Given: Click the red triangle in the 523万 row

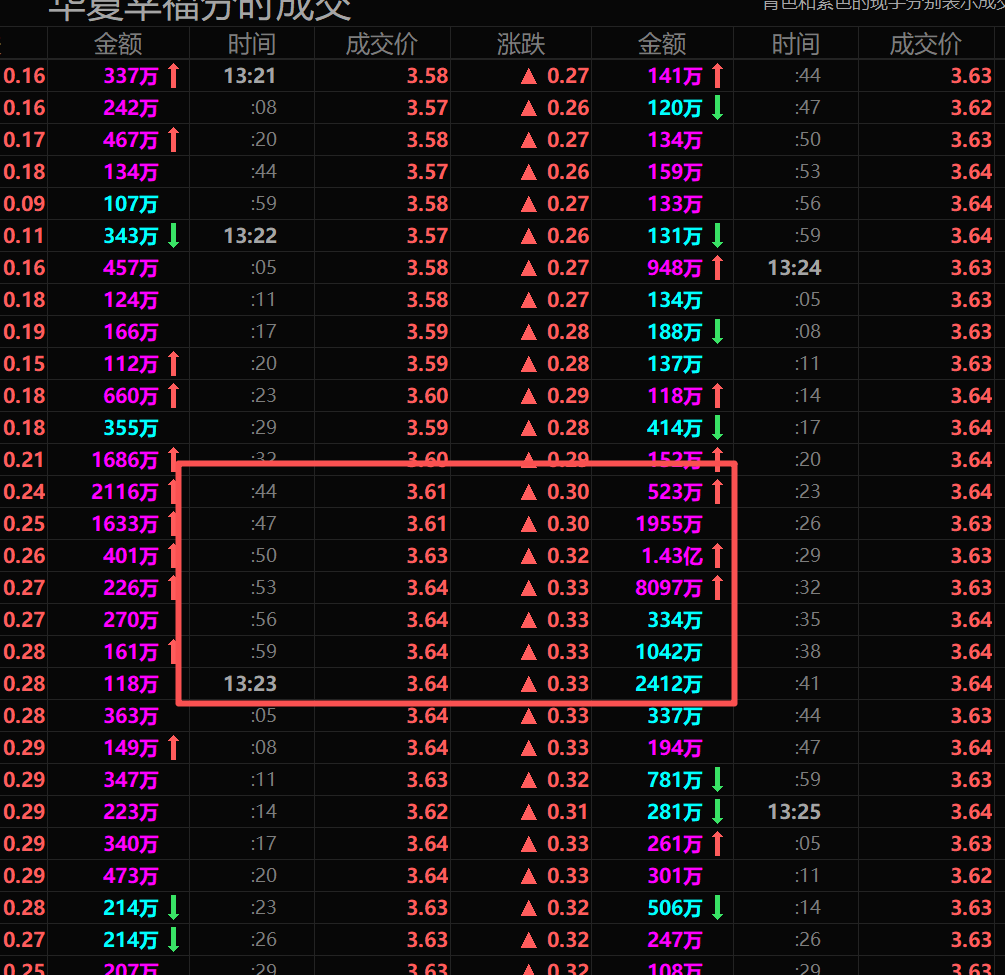Looking at the screenshot, I should coord(529,492).
